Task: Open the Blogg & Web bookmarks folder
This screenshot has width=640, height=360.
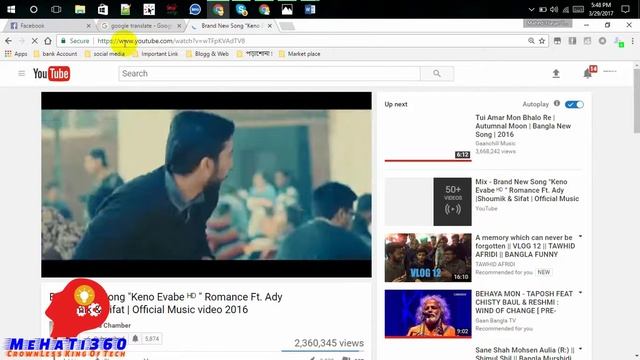Action: coord(207,53)
